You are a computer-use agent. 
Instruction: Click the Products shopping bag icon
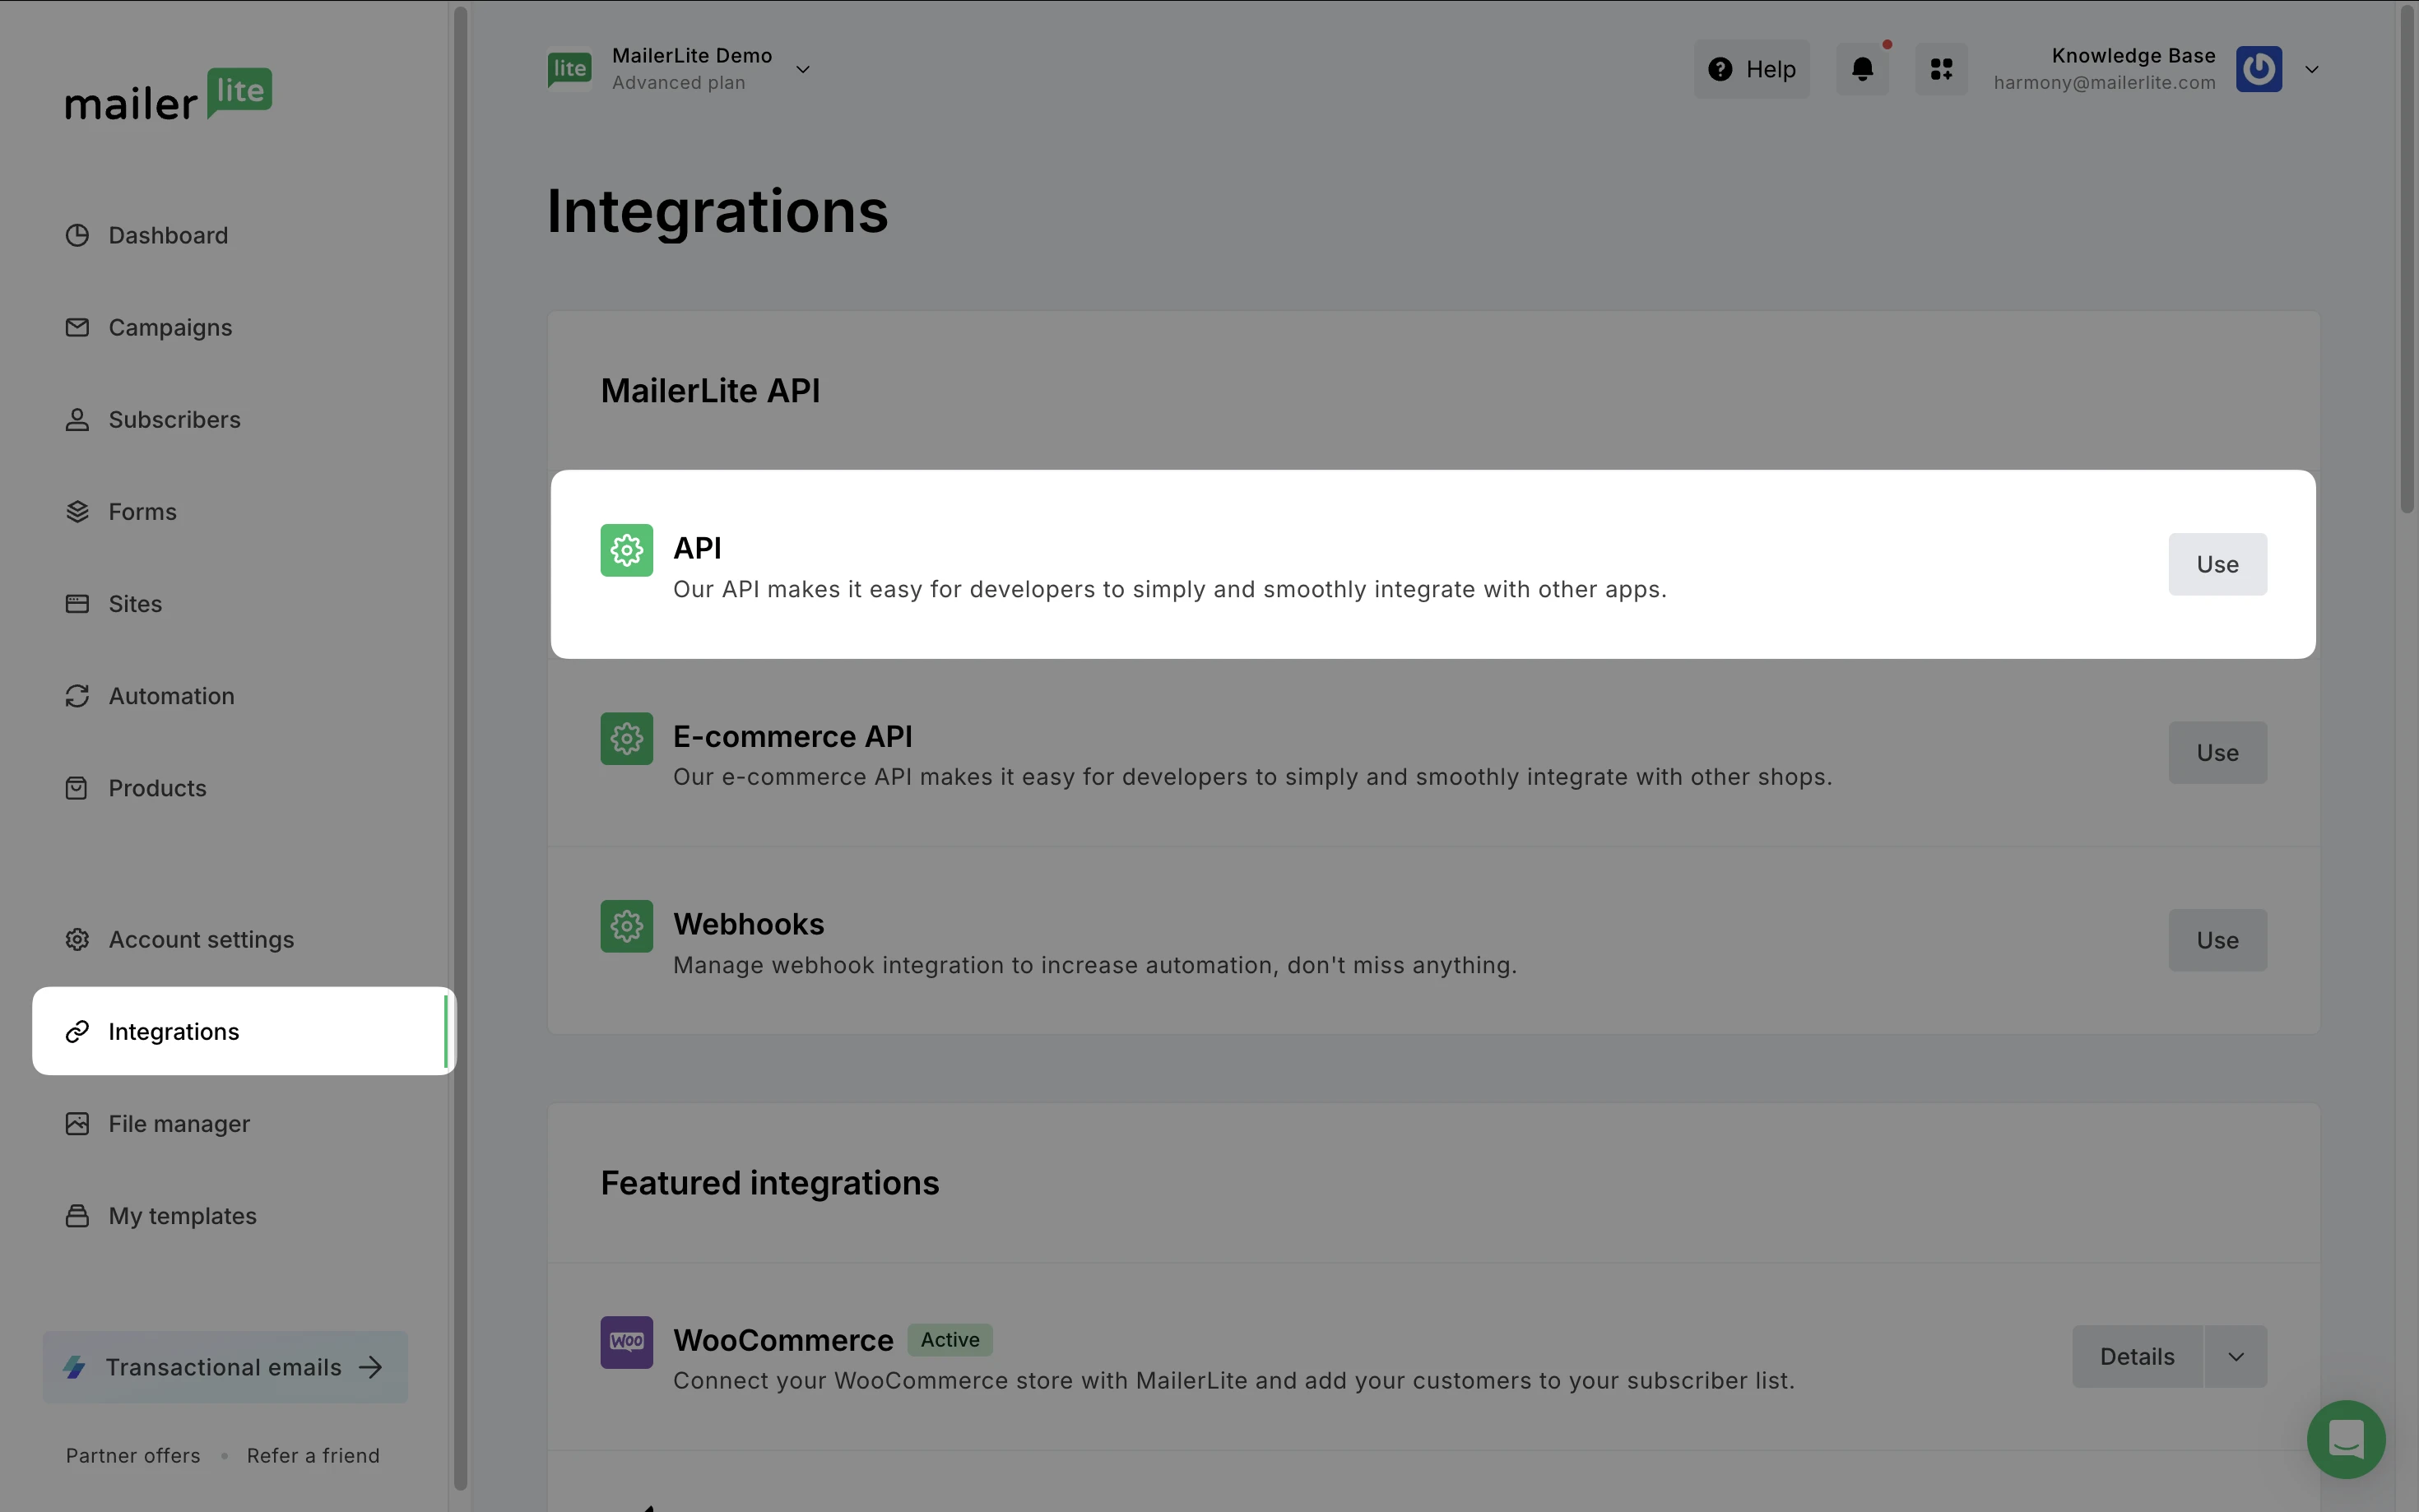(x=77, y=788)
